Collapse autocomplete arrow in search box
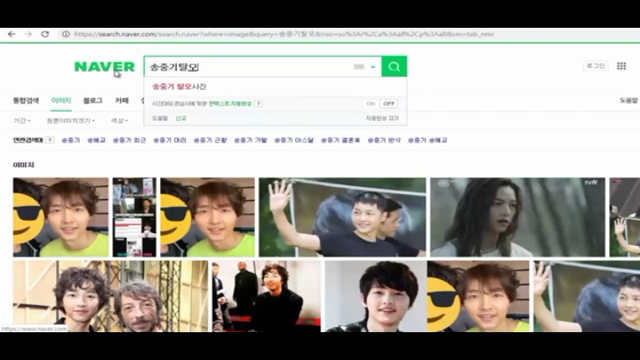The image size is (640, 360). click(x=373, y=67)
